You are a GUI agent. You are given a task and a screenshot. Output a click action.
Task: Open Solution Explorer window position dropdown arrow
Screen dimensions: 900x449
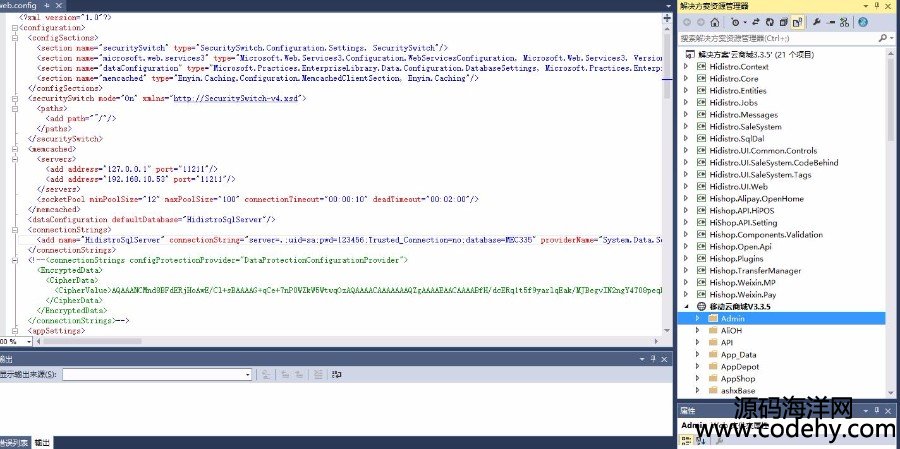(866, 5)
